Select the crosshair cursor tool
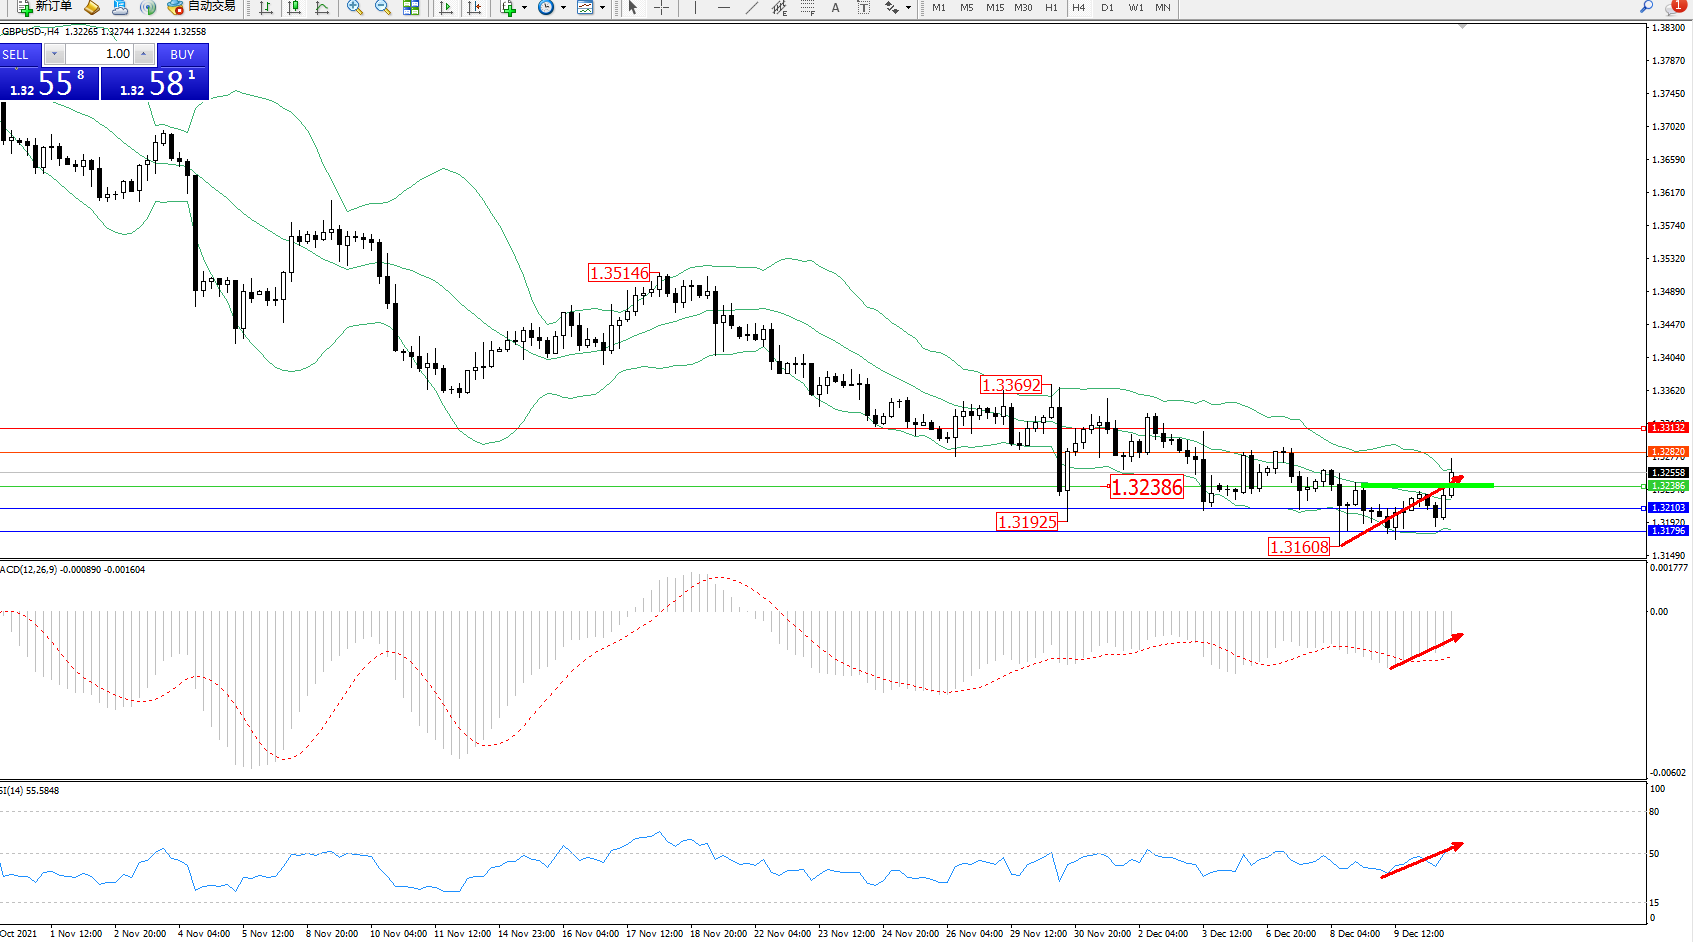Screen dimensions: 1693x942 click(x=661, y=7)
